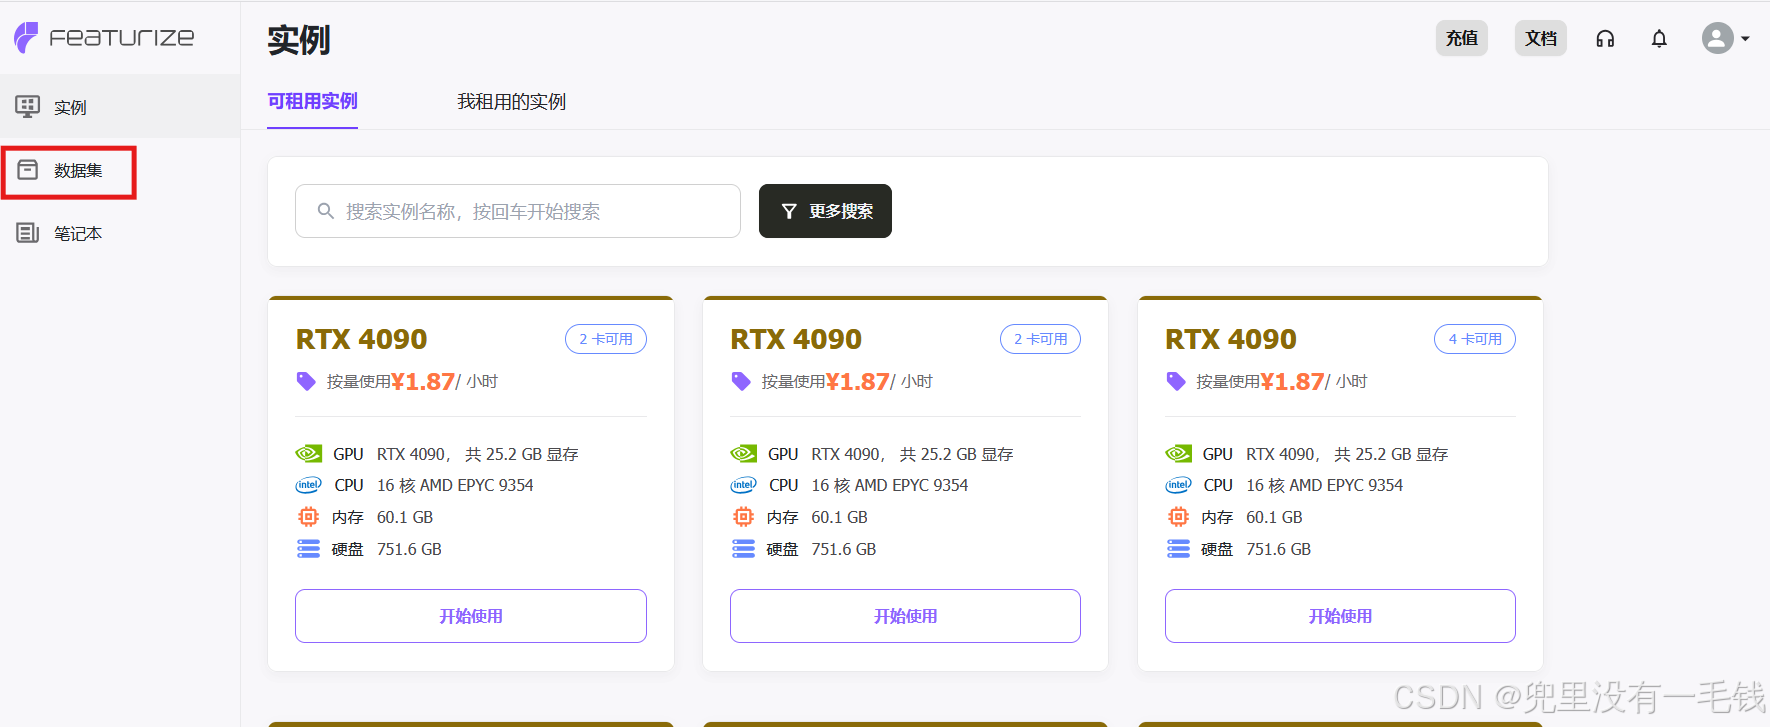1770x727 pixels.
Task: Click the 数据集 archive icon in sidebar
Action: 28,170
